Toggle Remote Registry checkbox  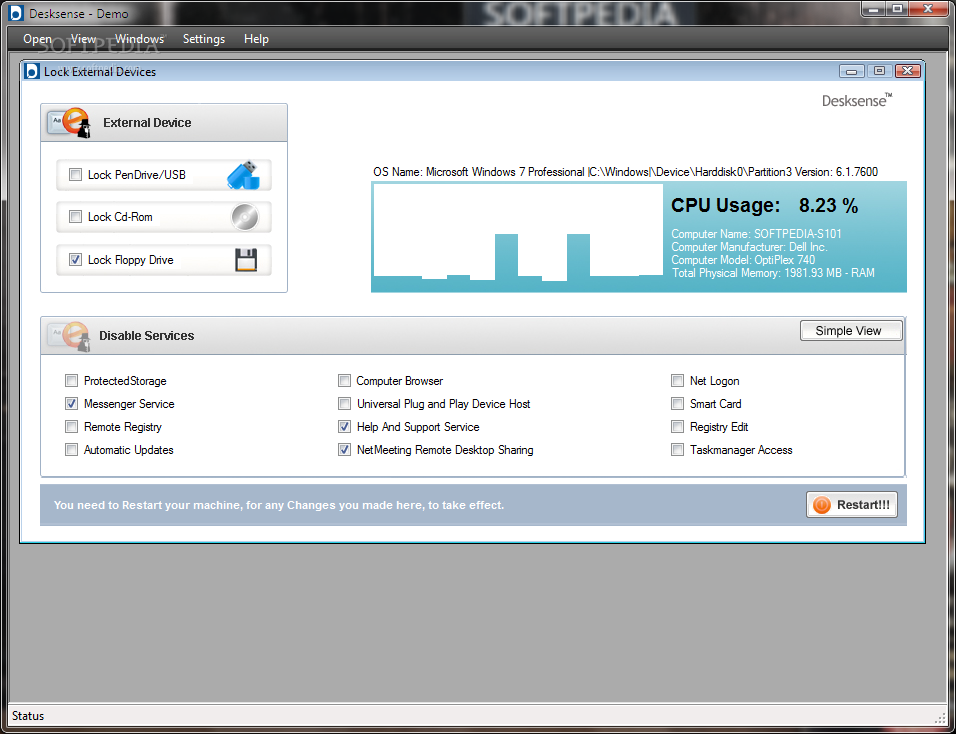(71, 426)
